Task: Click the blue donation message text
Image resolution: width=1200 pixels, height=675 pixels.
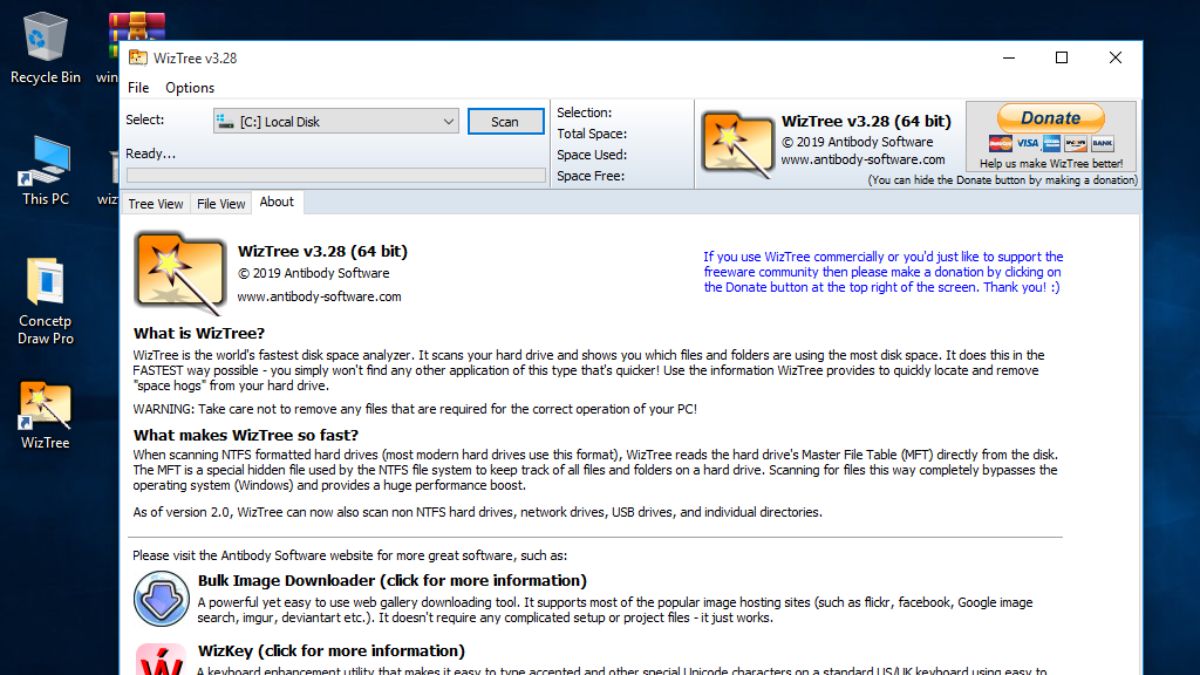Action: [883, 272]
